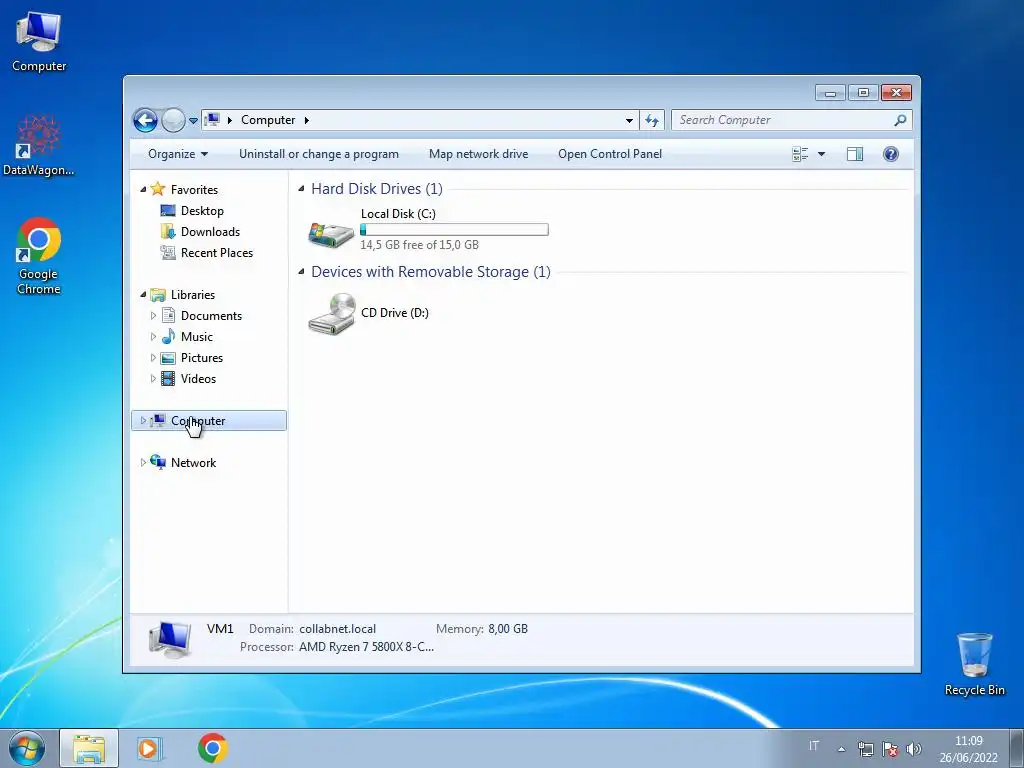1024x768 pixels.
Task: Open the view options dropdown arrow
Action: coord(822,154)
